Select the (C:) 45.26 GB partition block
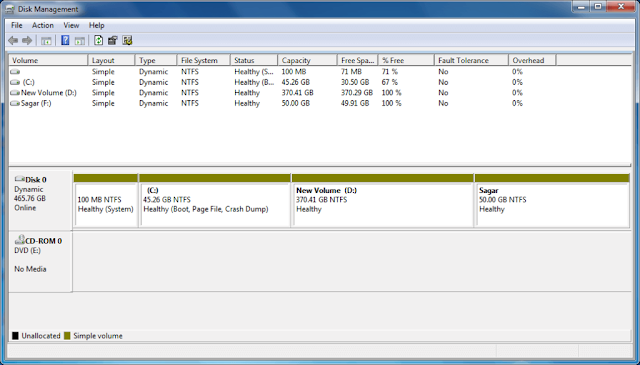The image size is (640, 365). coord(215,200)
